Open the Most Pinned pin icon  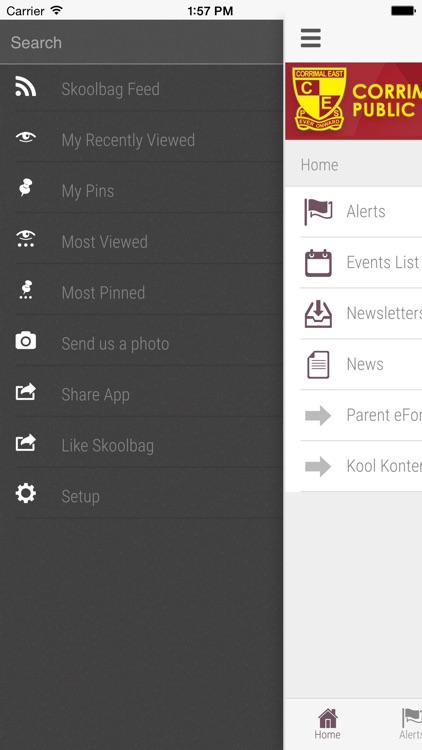(25, 289)
